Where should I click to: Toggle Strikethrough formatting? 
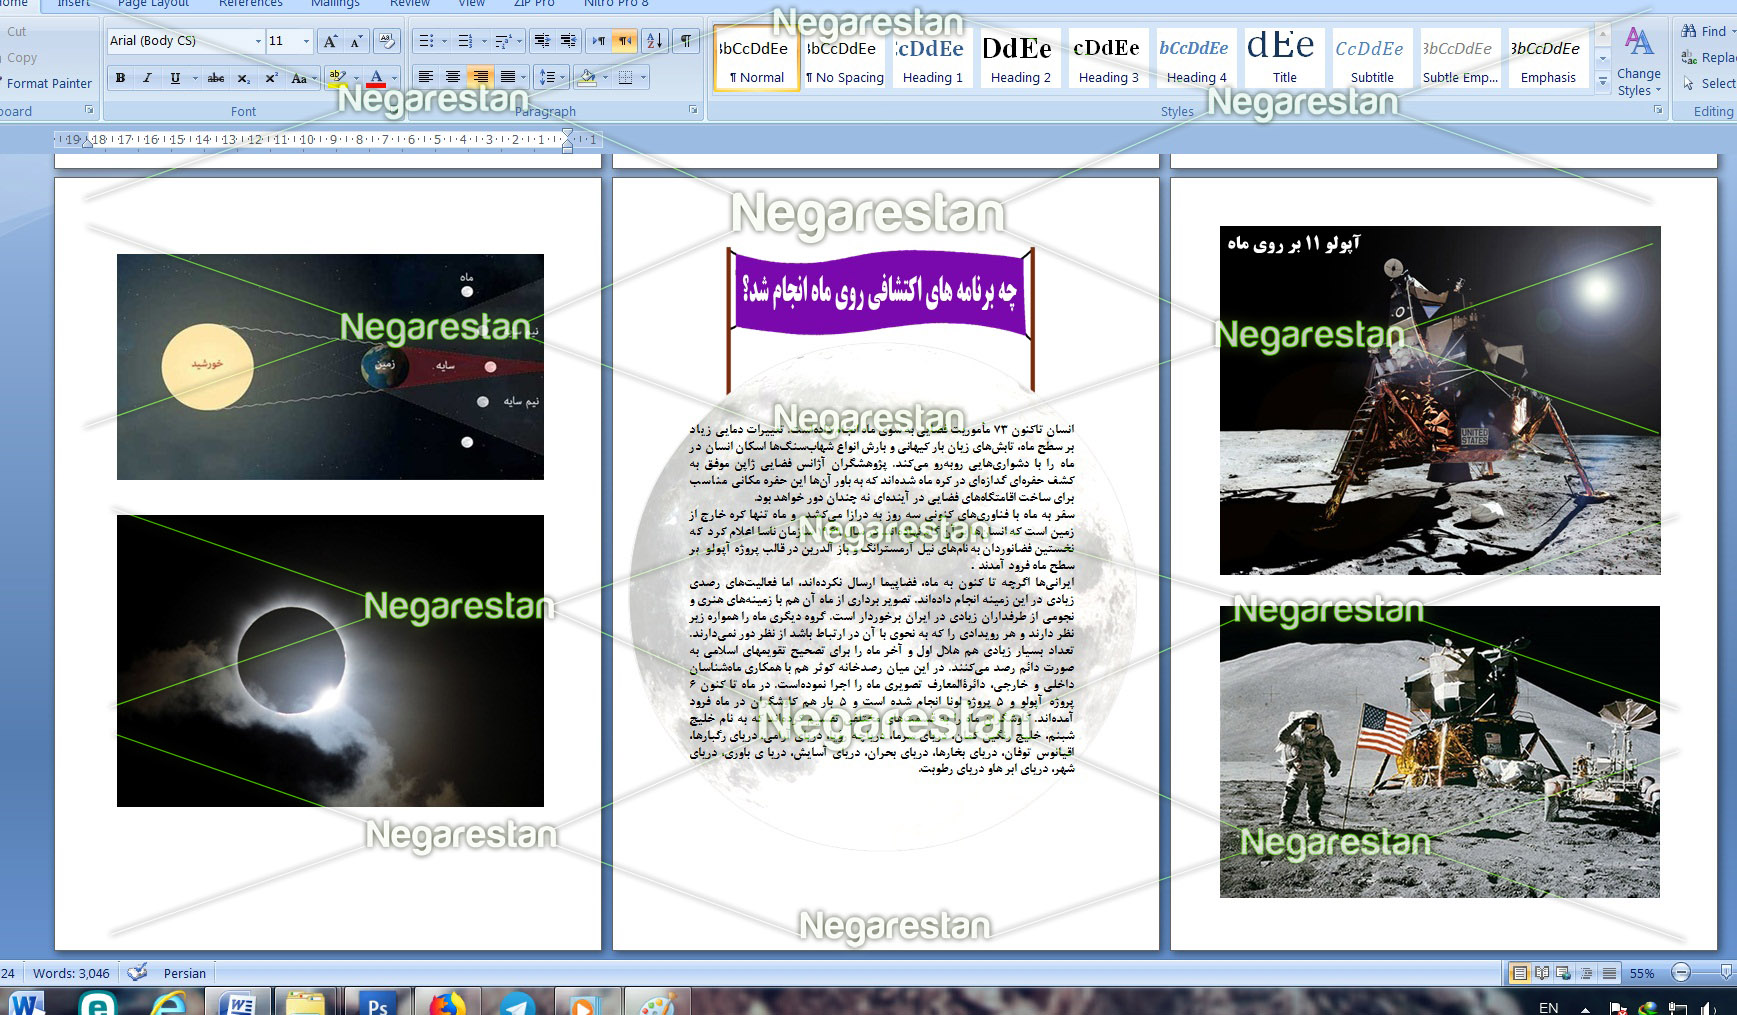215,78
